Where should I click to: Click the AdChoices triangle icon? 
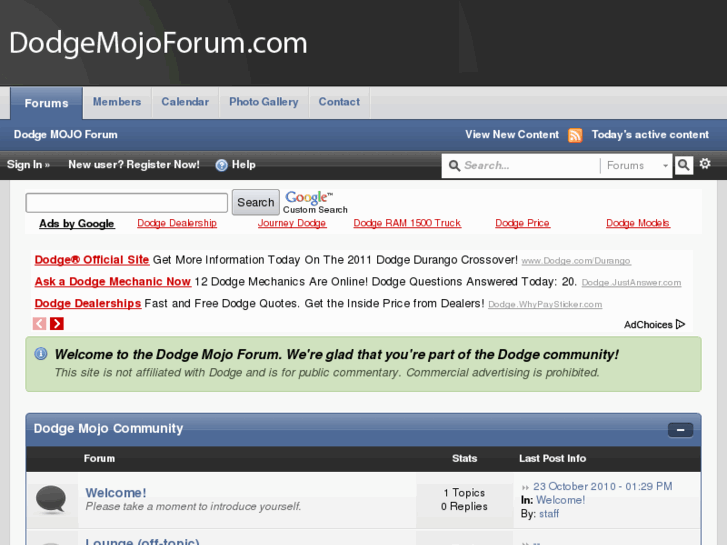[680, 324]
